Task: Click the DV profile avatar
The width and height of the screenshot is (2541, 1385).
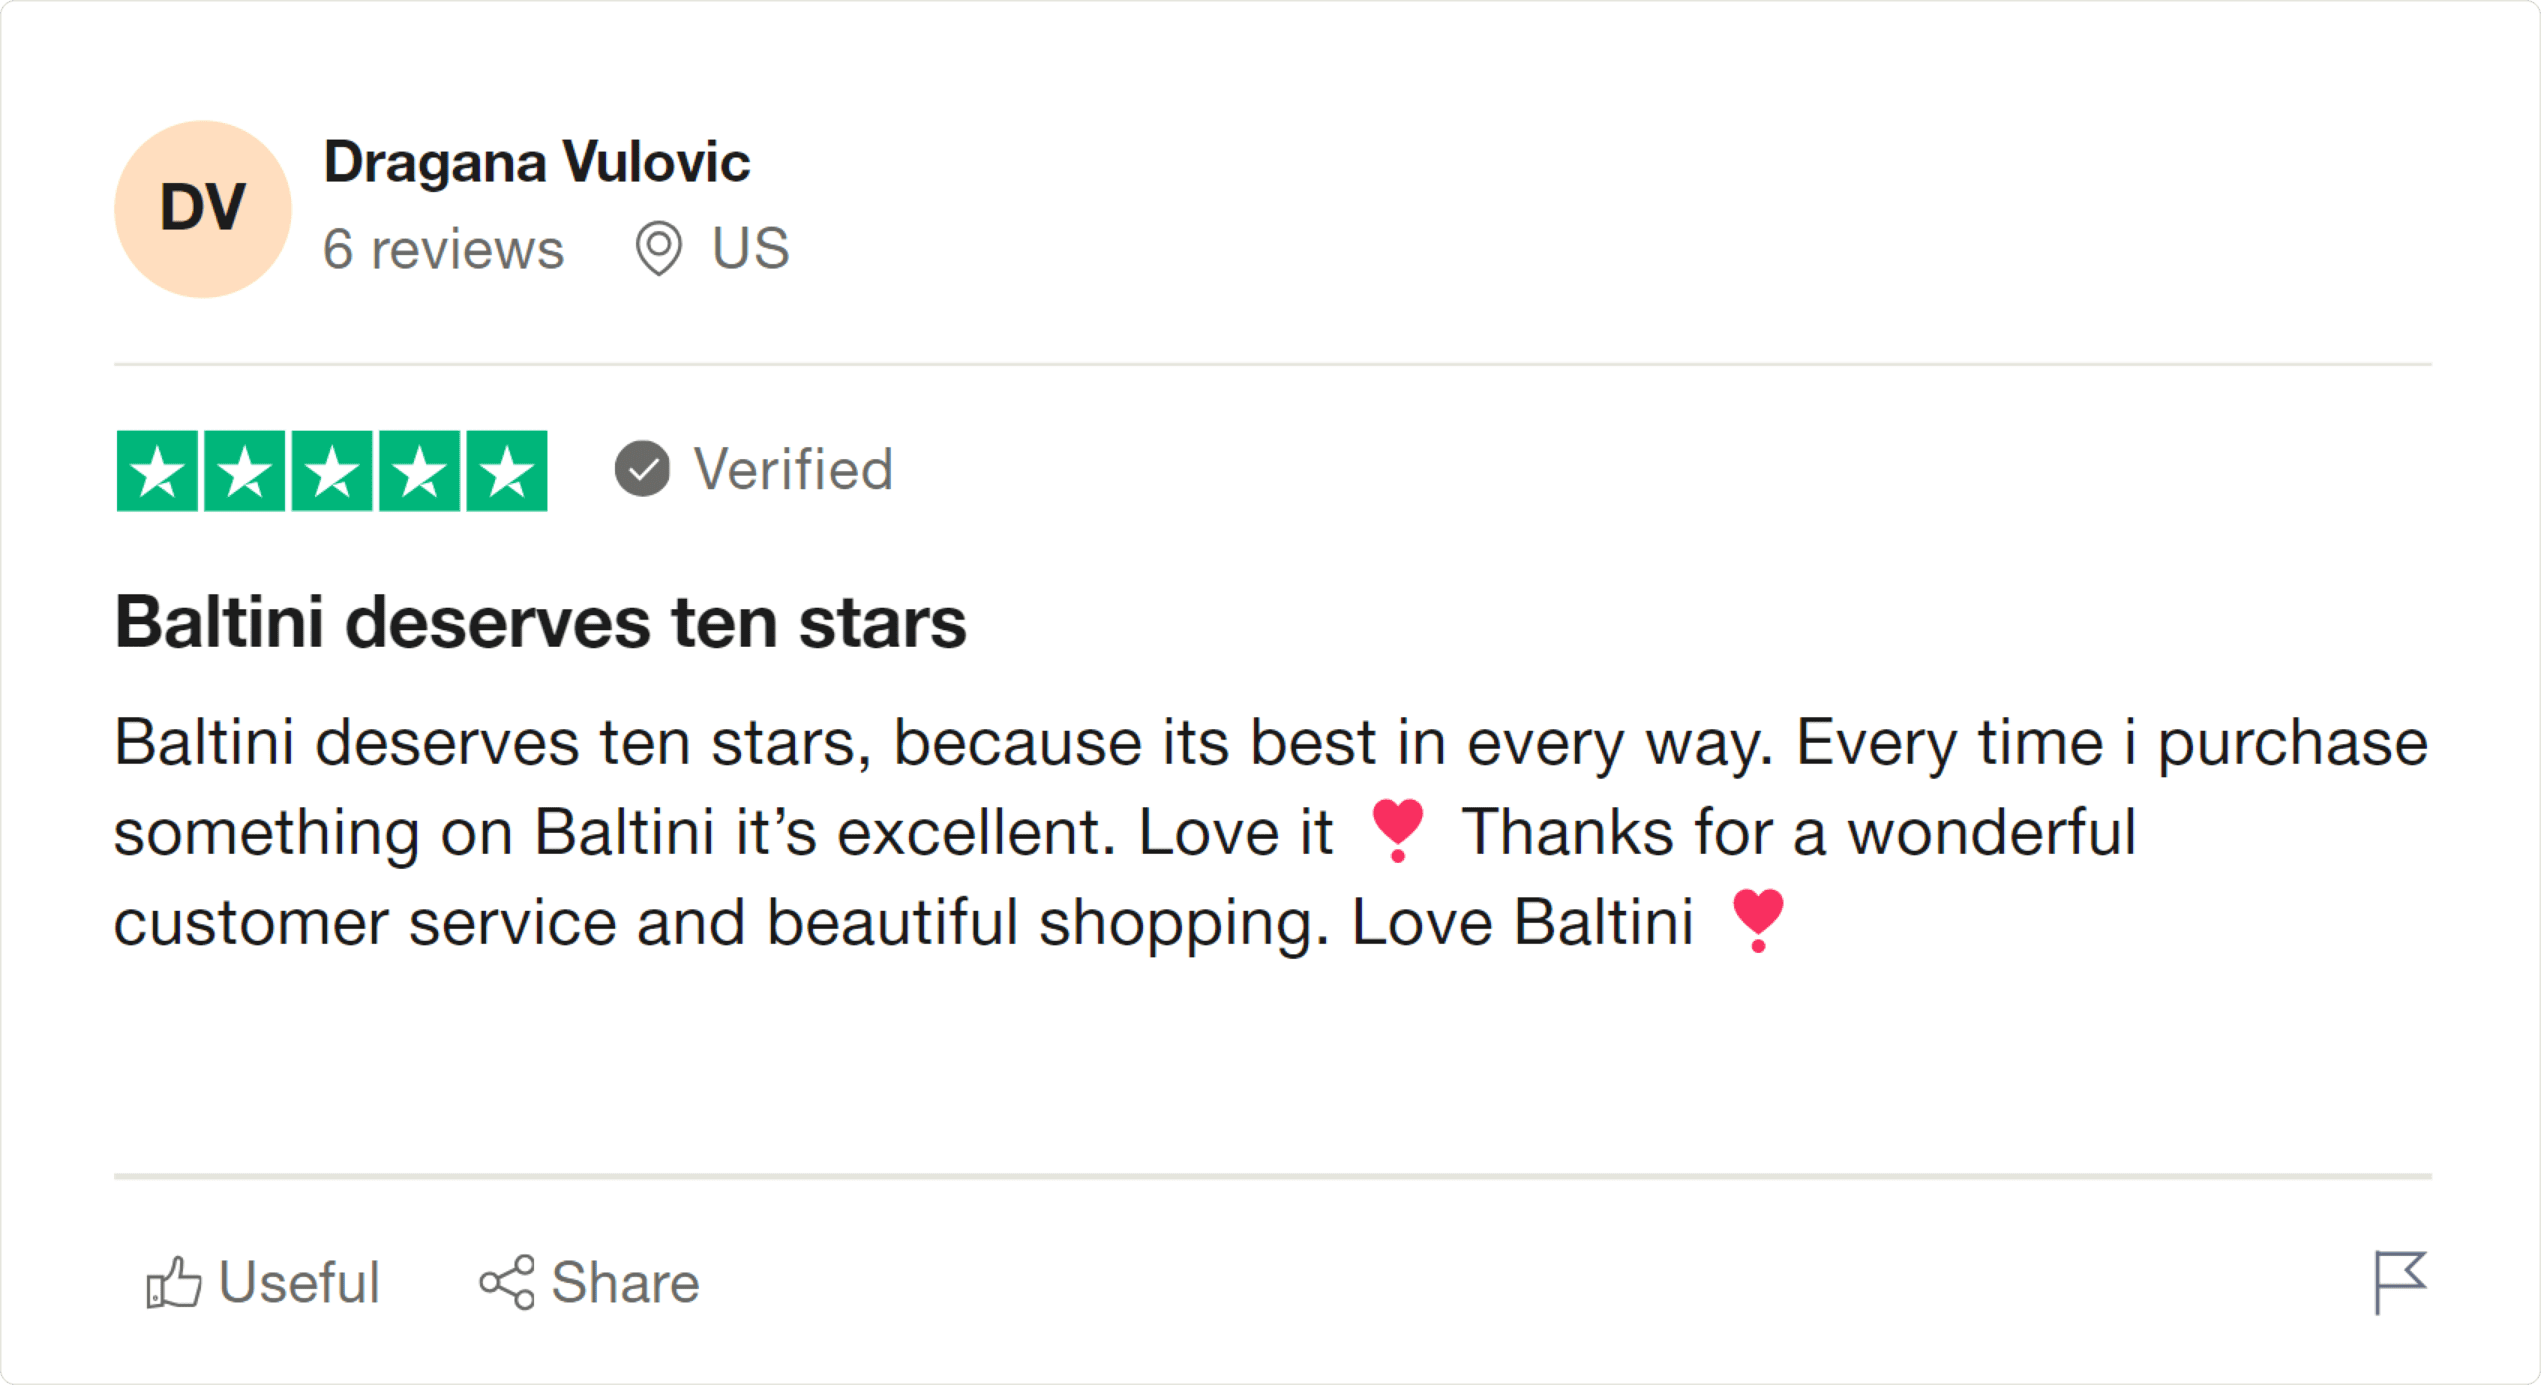Action: 202,209
